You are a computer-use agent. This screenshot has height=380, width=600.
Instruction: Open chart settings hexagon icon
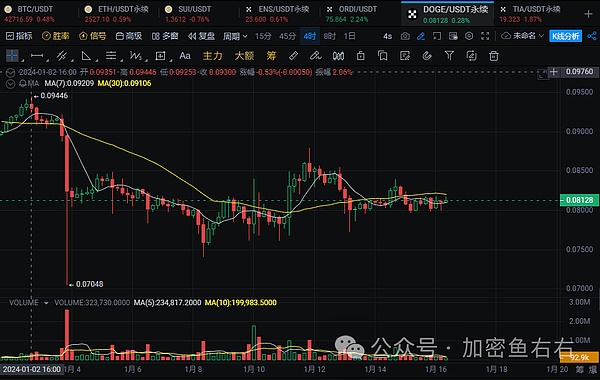[469, 36]
